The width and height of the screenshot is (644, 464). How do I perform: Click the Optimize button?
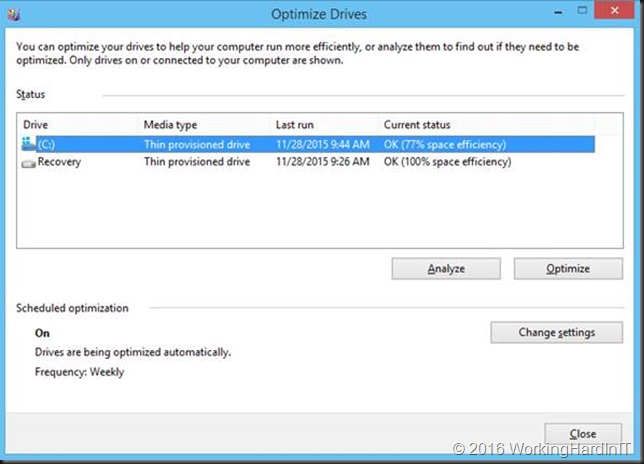coord(568,269)
